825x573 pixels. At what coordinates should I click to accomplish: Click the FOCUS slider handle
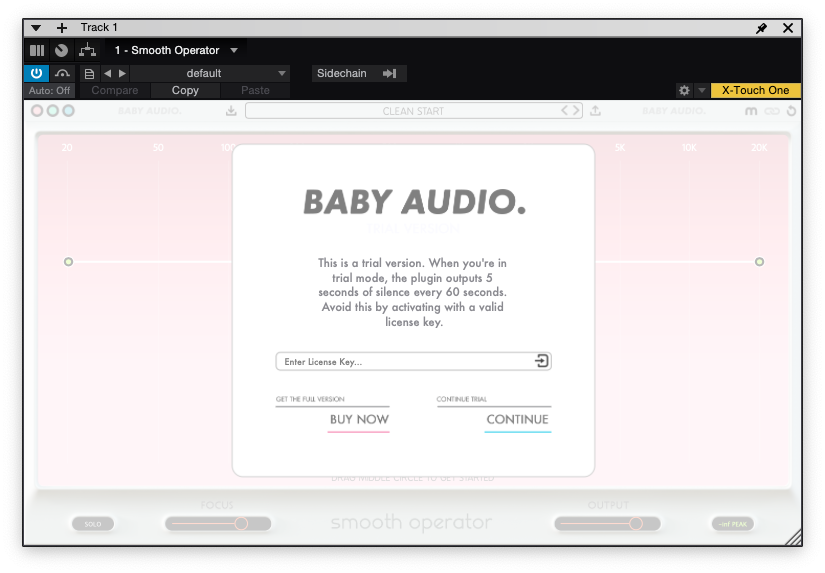pos(241,523)
